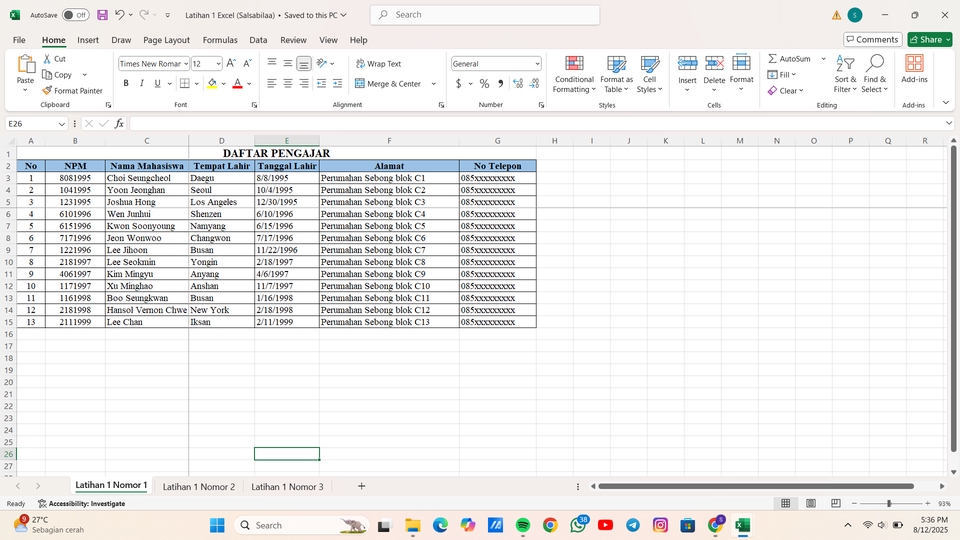Open the number format General dropdown
Image resolution: width=960 pixels, height=540 pixels.
[537, 64]
